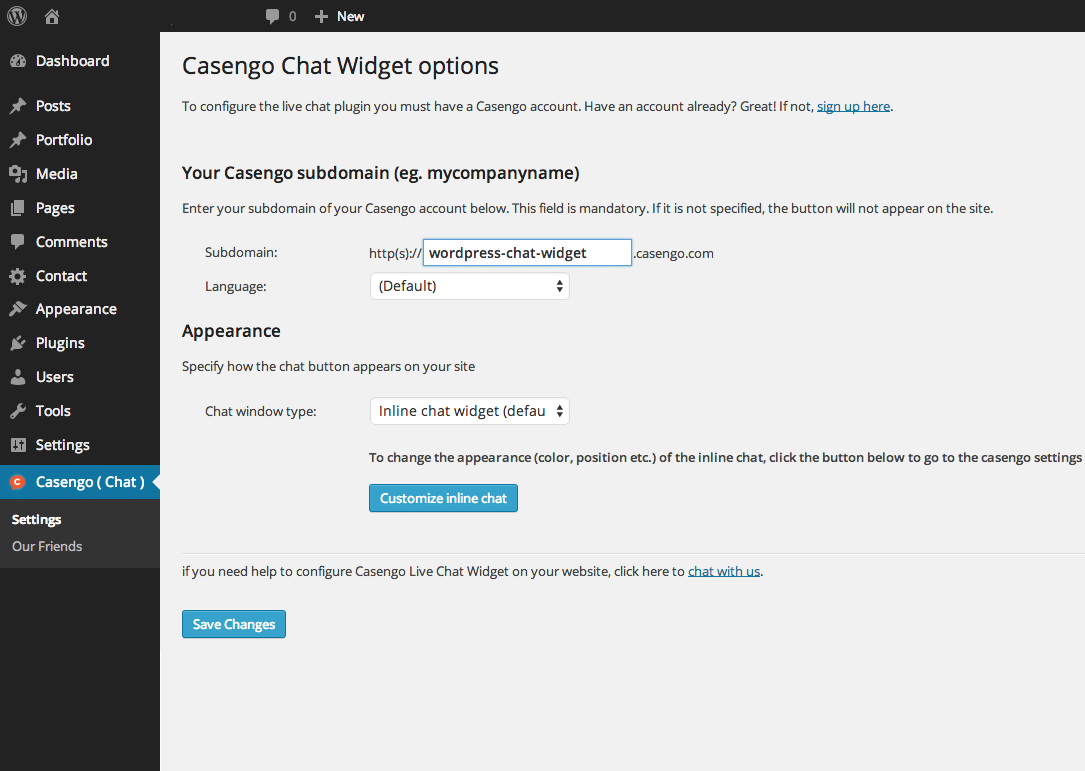Viewport: 1085px width, 771px height.
Task: Click the Appearance section heading
Action: [231, 331]
